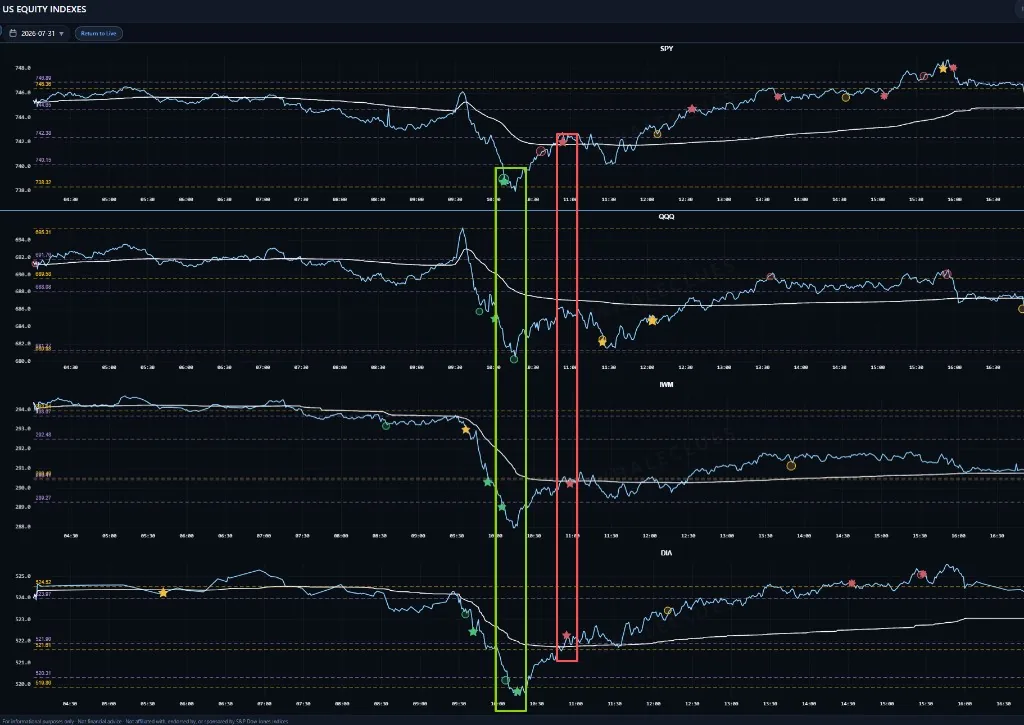Select the DIA chart title
The image size is (1024, 725).
coord(666,553)
